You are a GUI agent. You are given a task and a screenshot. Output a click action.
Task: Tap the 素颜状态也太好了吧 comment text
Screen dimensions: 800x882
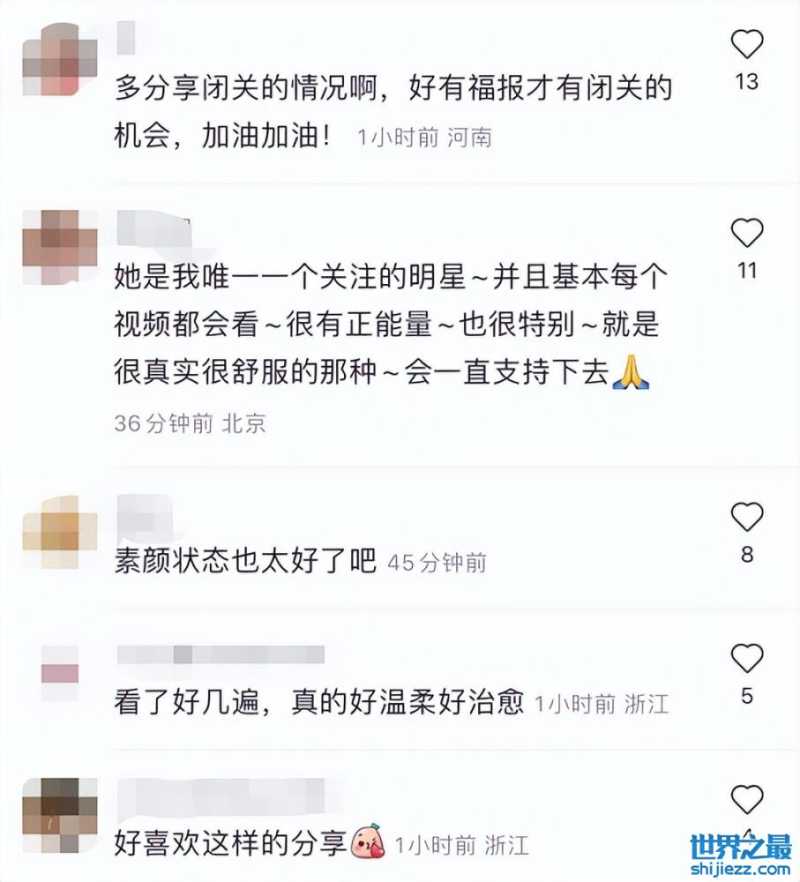coord(245,560)
